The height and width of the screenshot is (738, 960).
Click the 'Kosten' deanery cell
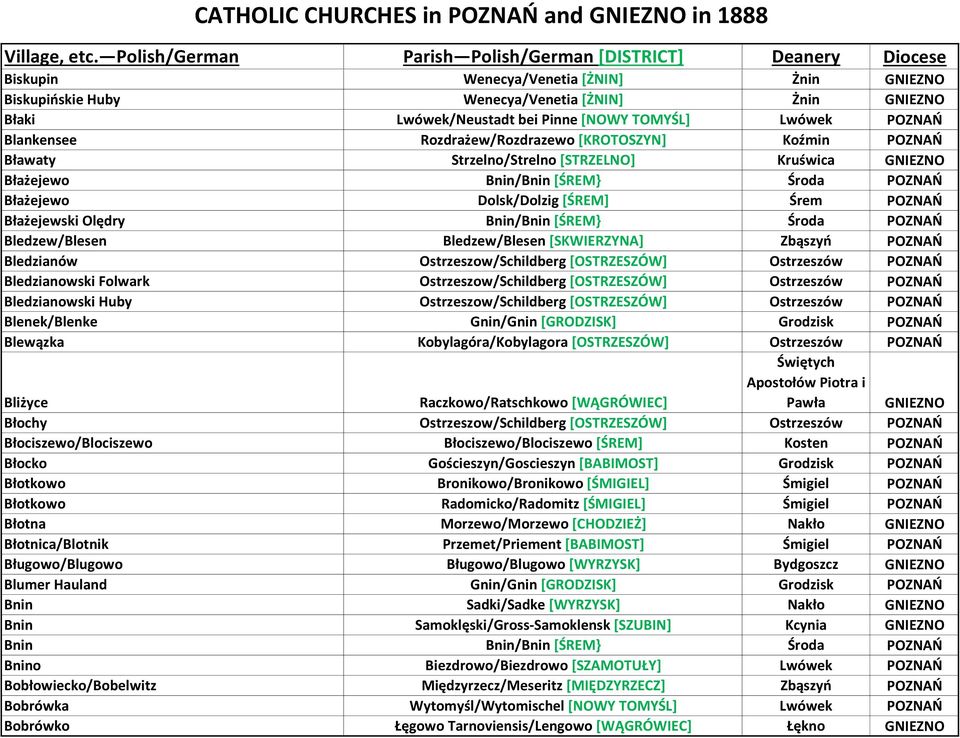[805, 443]
